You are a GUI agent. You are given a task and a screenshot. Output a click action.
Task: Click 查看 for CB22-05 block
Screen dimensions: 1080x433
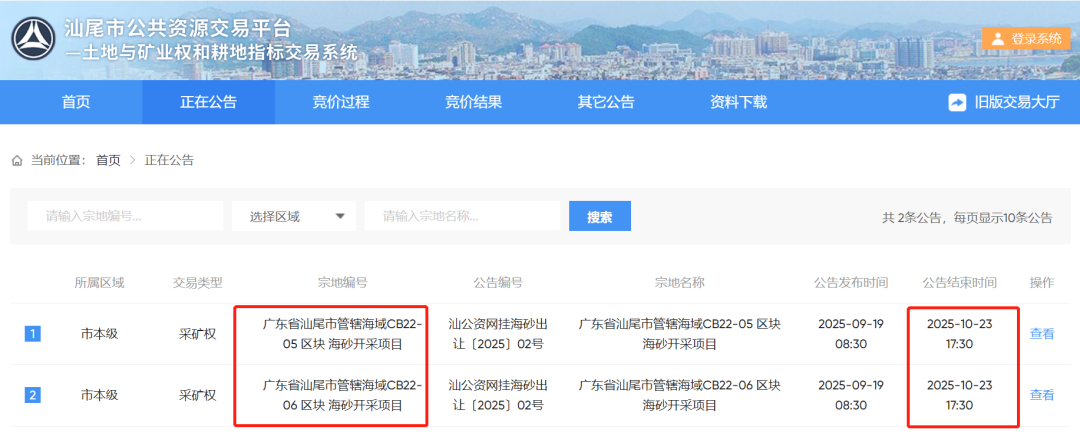(x=1042, y=334)
